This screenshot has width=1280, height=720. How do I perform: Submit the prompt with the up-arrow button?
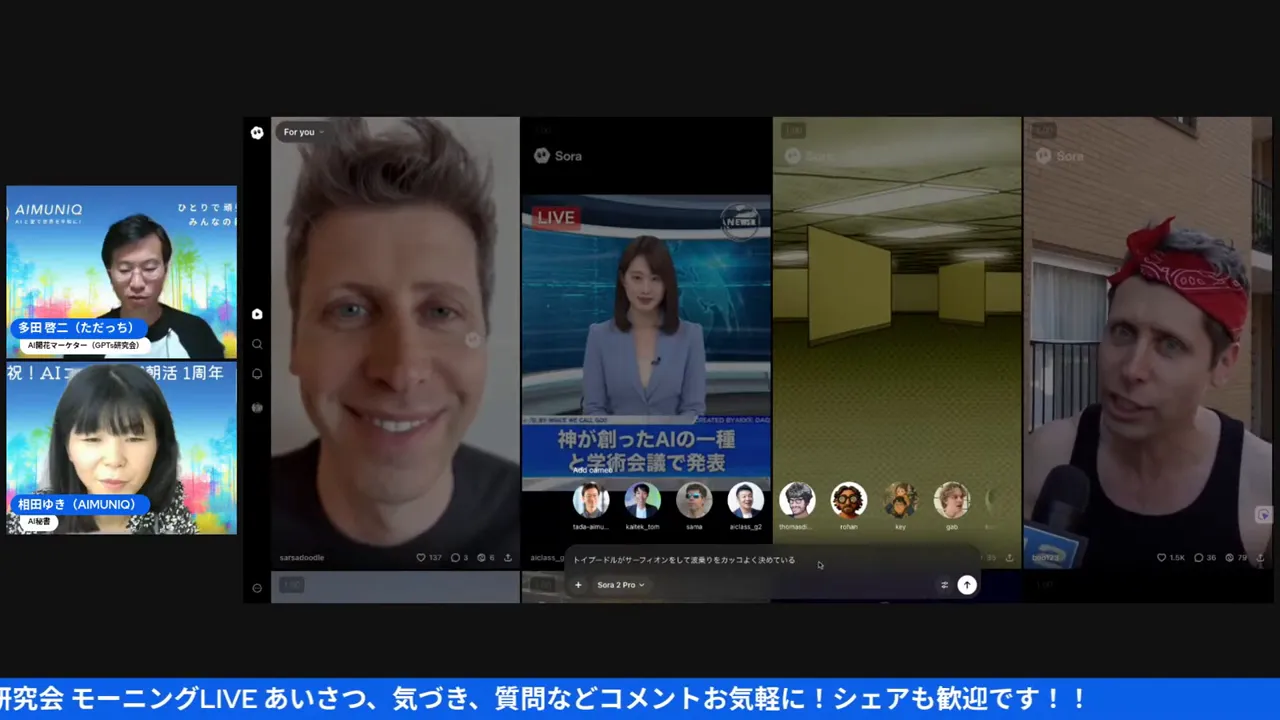[967, 585]
